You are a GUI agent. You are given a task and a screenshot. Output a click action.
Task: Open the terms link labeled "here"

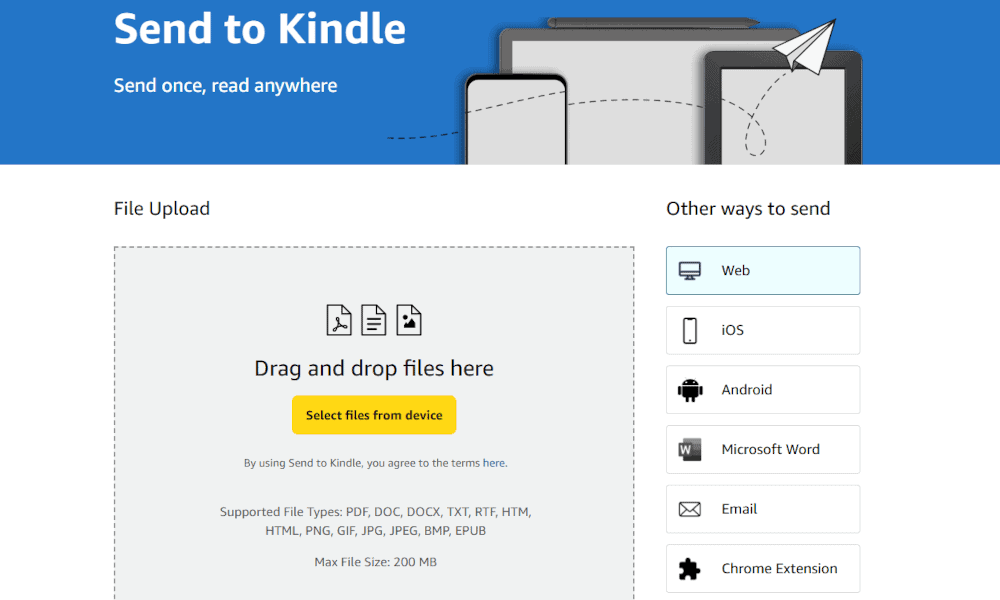click(494, 463)
